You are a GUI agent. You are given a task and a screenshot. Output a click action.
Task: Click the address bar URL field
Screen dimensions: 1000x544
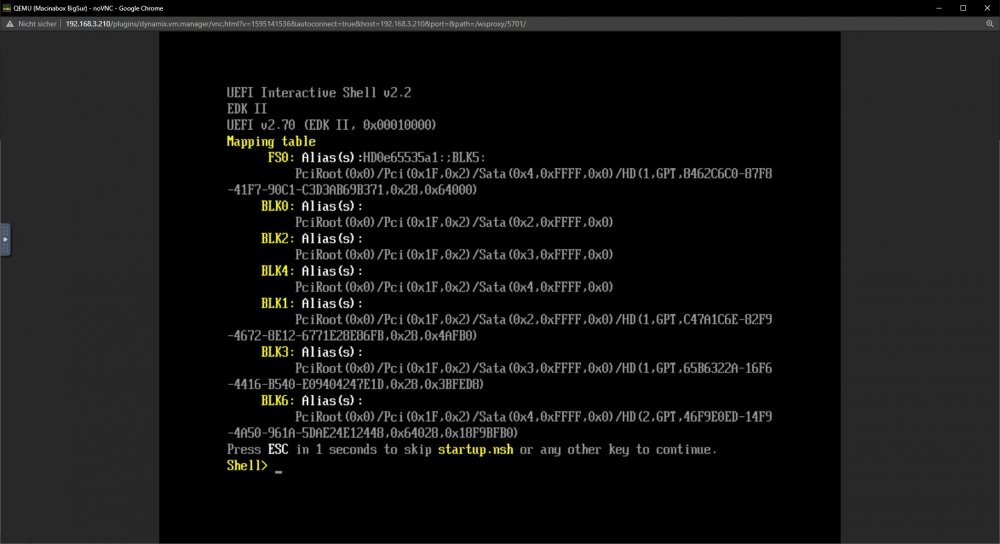[x=296, y=24]
